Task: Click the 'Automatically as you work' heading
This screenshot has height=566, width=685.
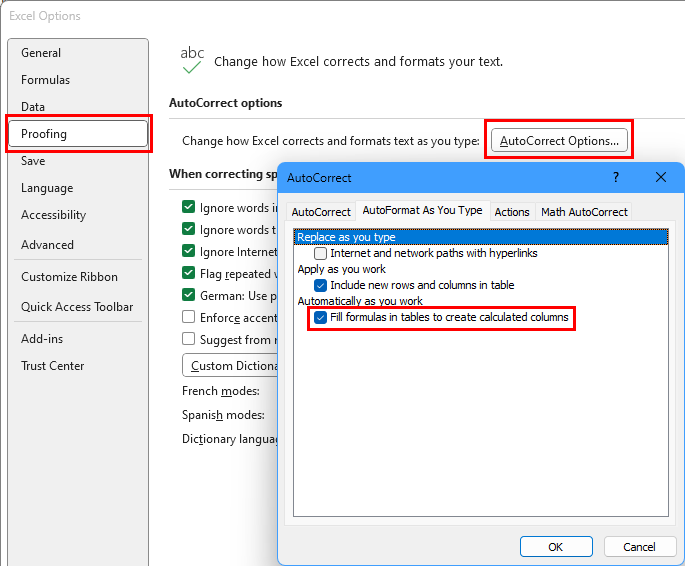Action: pyautogui.click(x=360, y=301)
